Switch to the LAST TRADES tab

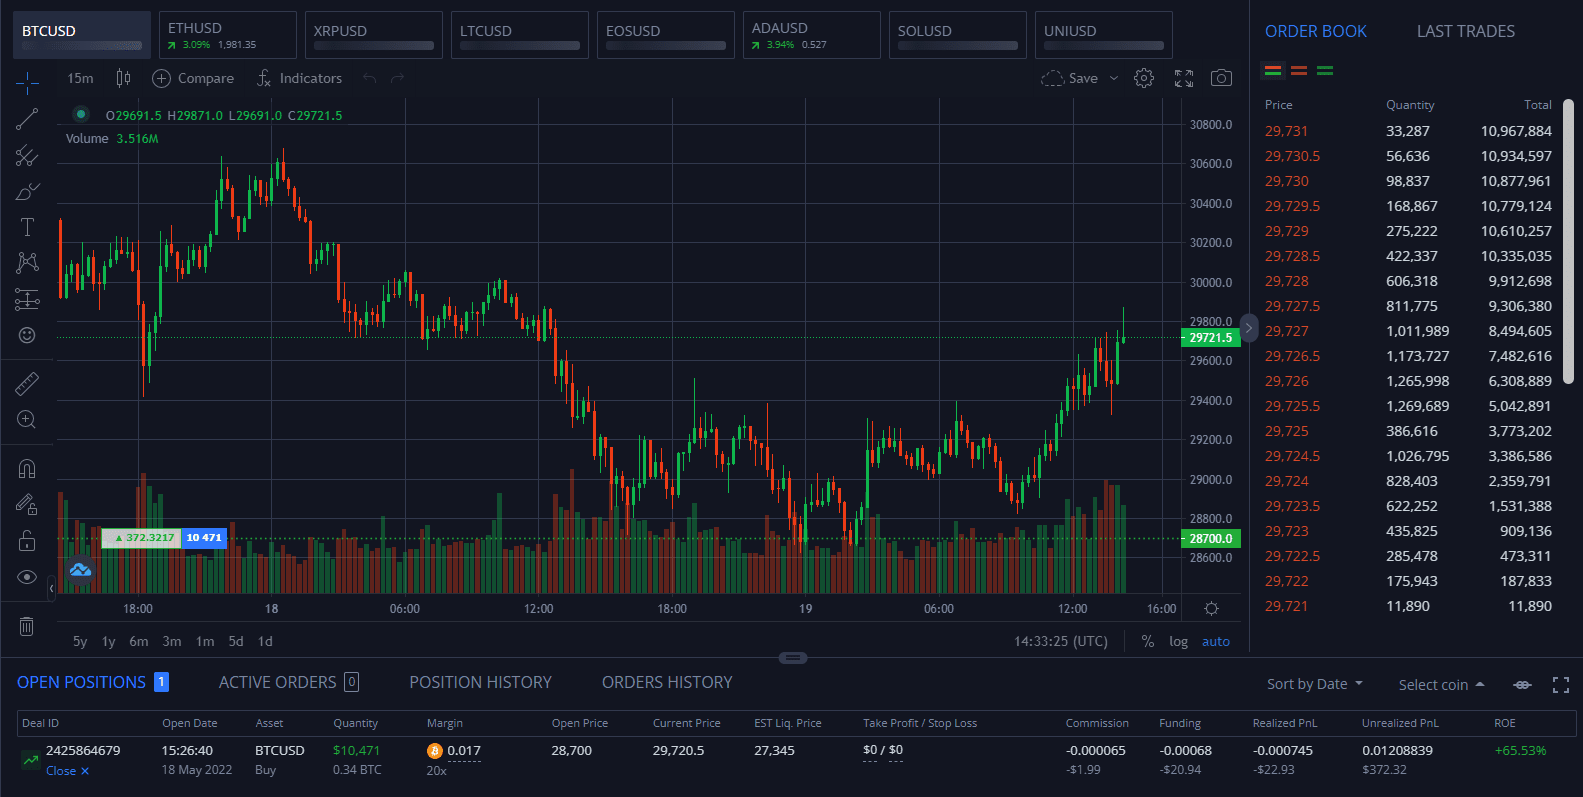[x=1465, y=32]
